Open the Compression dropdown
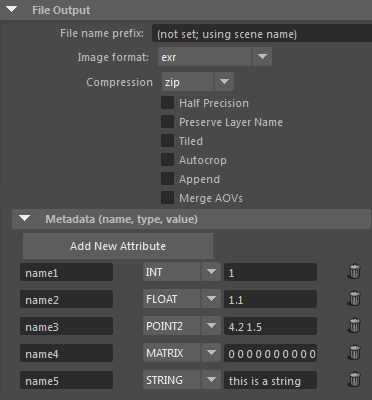Image resolution: width=372 pixels, height=400 pixels. [198, 82]
